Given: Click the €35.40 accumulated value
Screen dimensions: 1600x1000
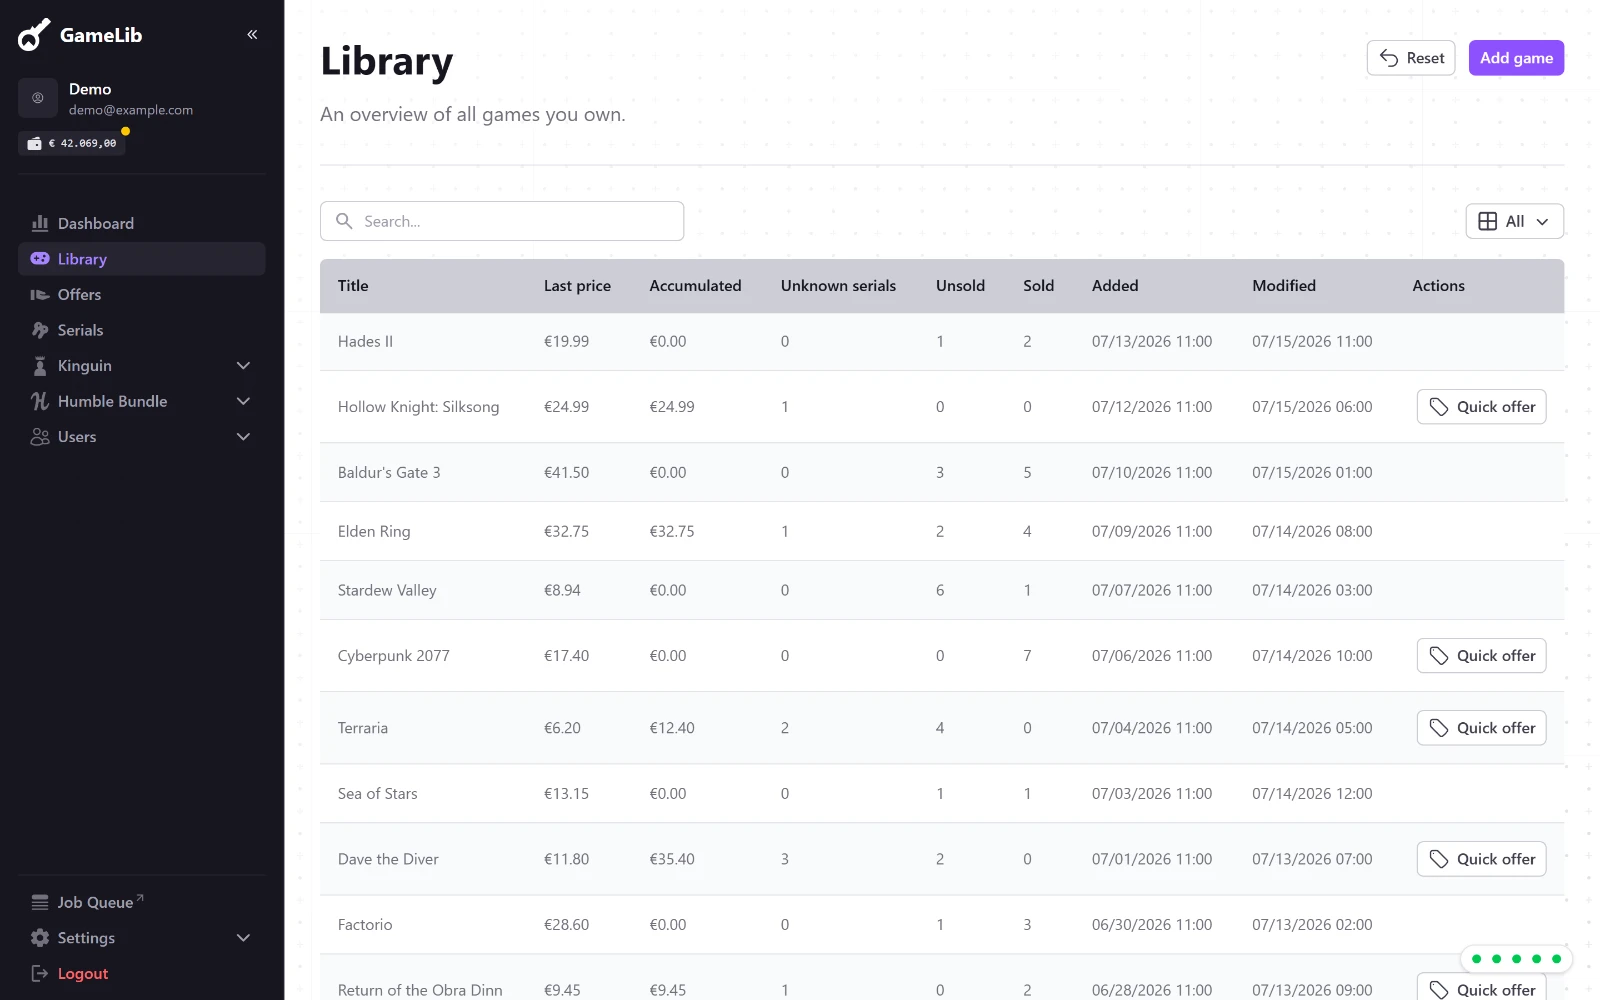Looking at the screenshot, I should click(672, 859).
